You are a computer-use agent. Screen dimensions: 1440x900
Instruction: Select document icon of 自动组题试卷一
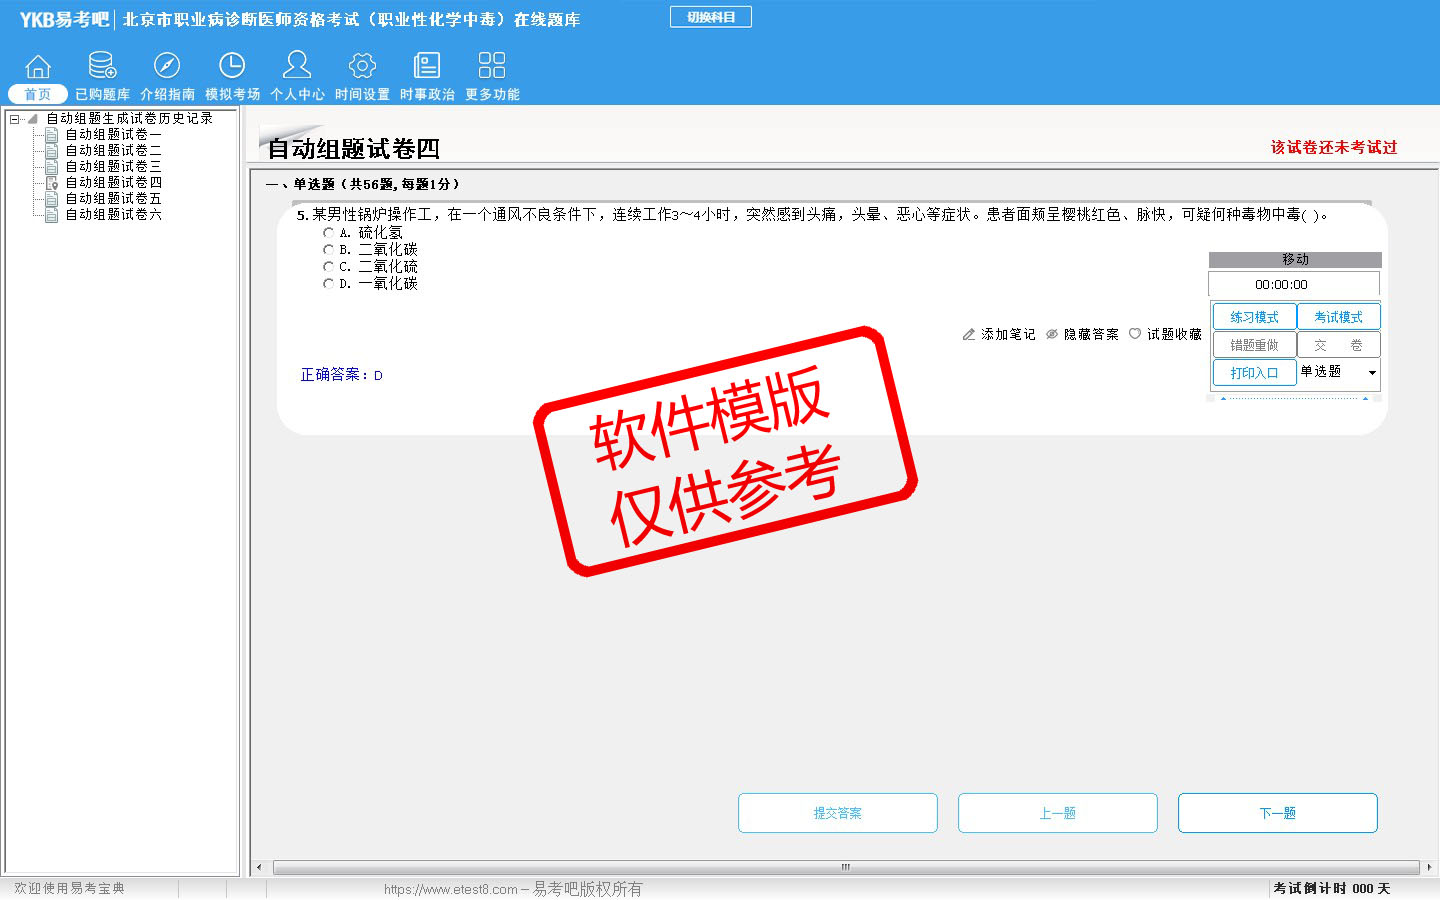pos(52,134)
